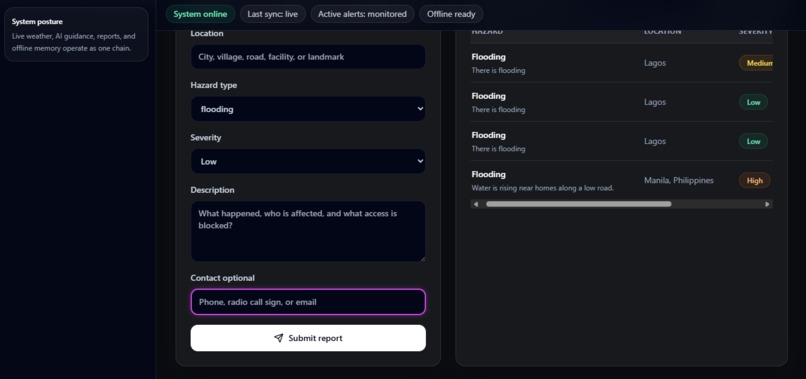Click the High severity badge for Manila
The image size is (806, 379).
click(755, 181)
